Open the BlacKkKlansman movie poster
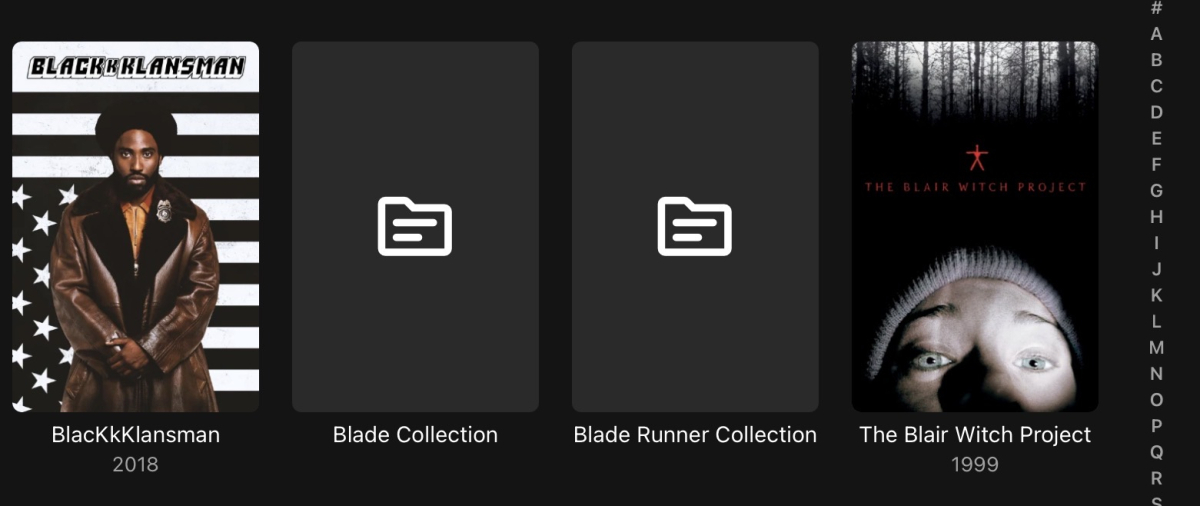1200x506 pixels. coord(135,227)
